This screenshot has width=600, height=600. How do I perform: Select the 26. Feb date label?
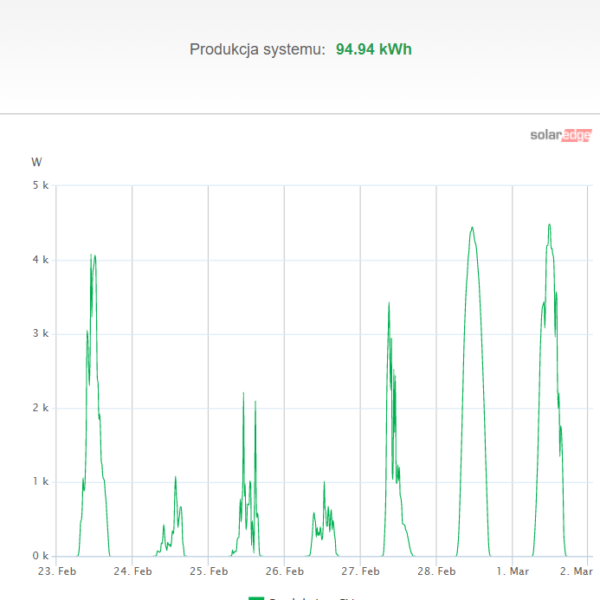click(x=285, y=572)
